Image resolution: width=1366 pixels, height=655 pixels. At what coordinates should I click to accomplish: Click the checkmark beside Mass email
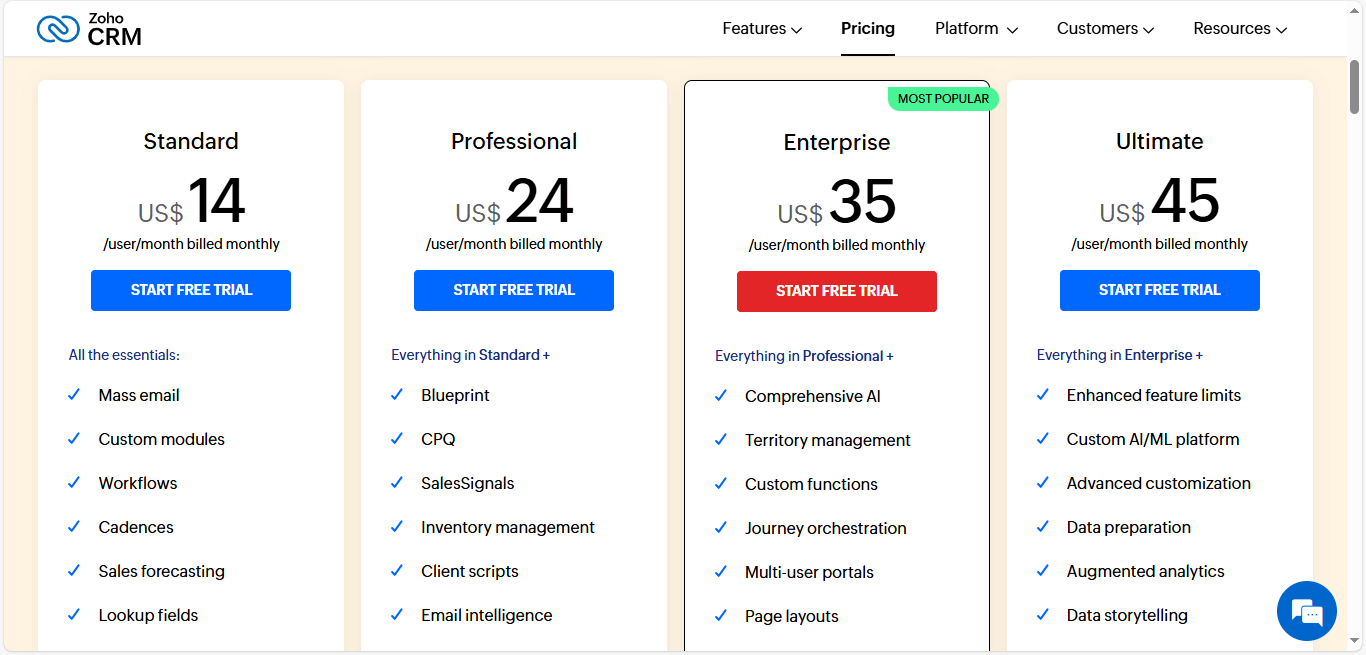(74, 395)
